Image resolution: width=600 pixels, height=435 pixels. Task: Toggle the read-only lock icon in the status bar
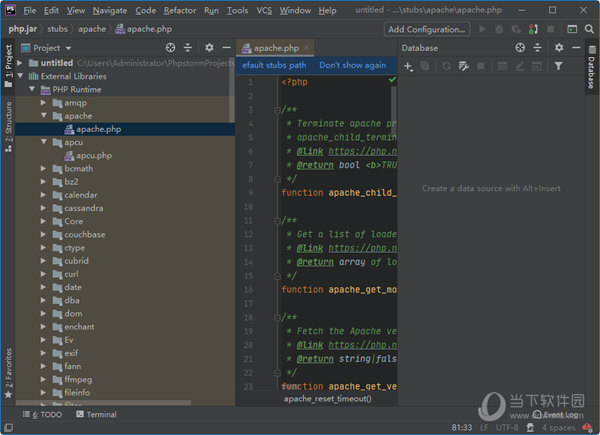point(530,427)
